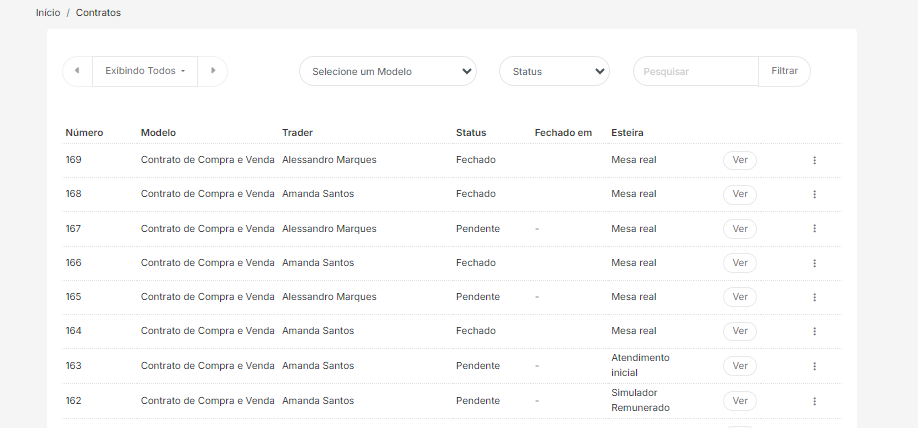Open three-dot menu for contract 164
This screenshot has height=428, width=918.
click(814, 331)
